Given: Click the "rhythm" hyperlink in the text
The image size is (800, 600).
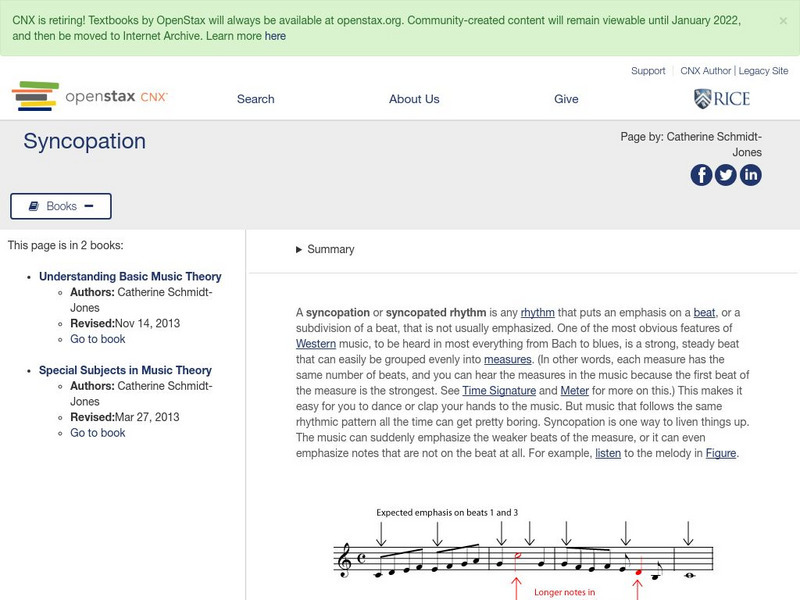Looking at the screenshot, I should pyautogui.click(x=537, y=313).
